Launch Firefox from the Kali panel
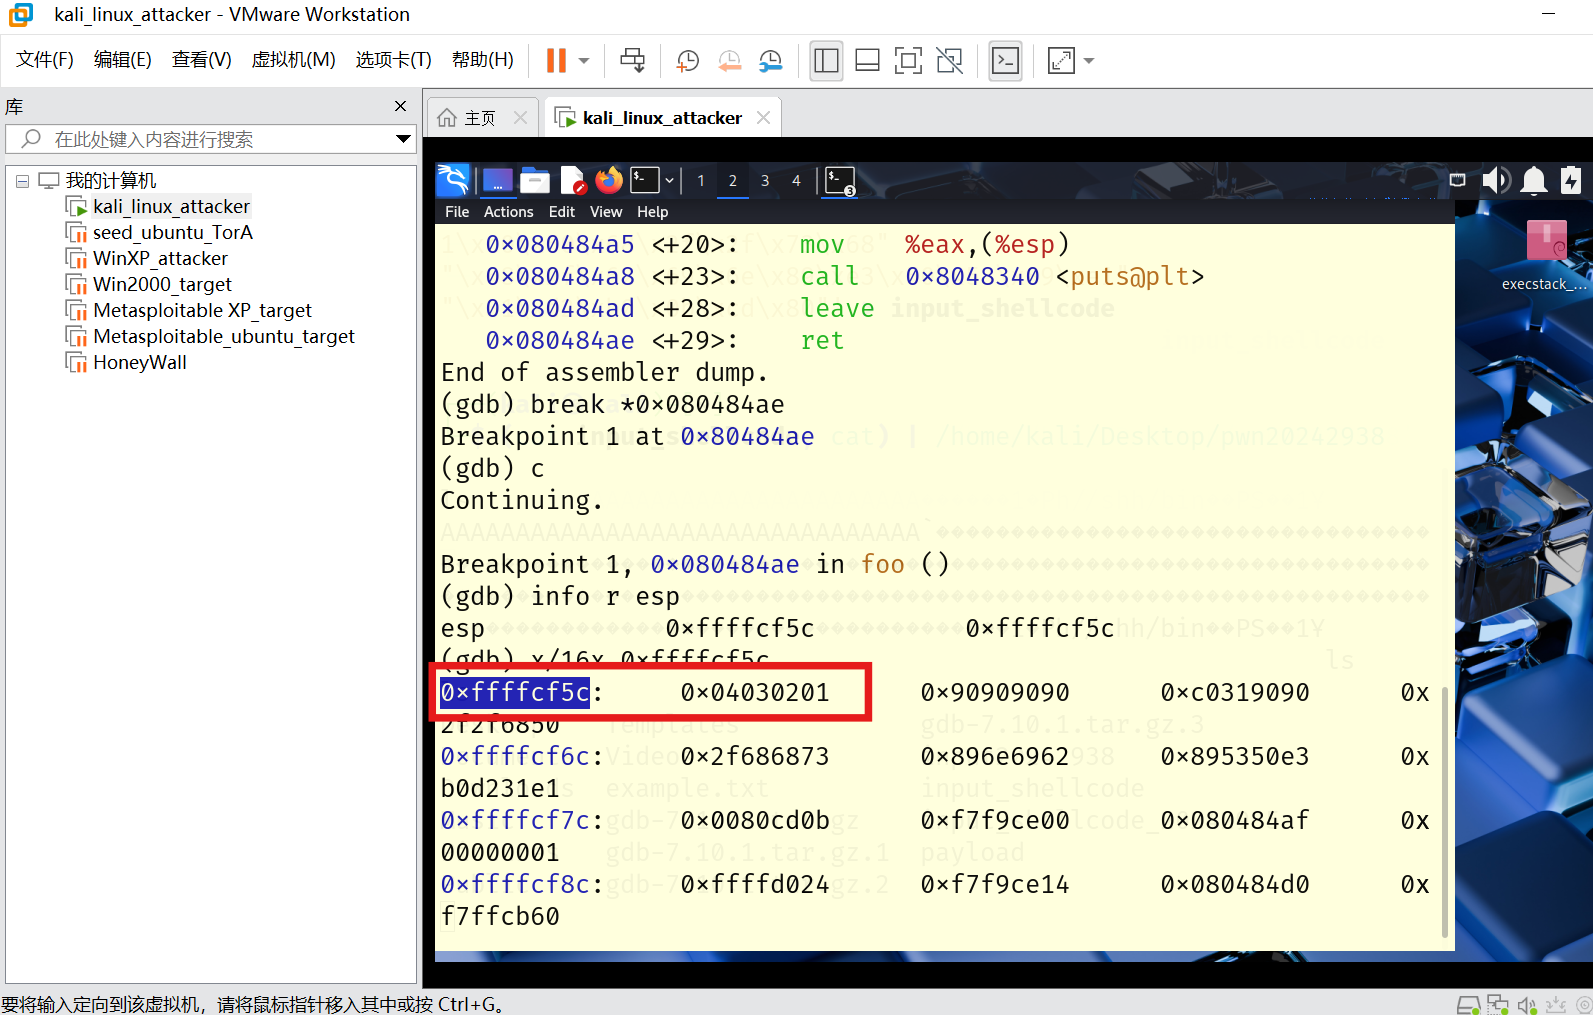The image size is (1593, 1015). [x=608, y=180]
